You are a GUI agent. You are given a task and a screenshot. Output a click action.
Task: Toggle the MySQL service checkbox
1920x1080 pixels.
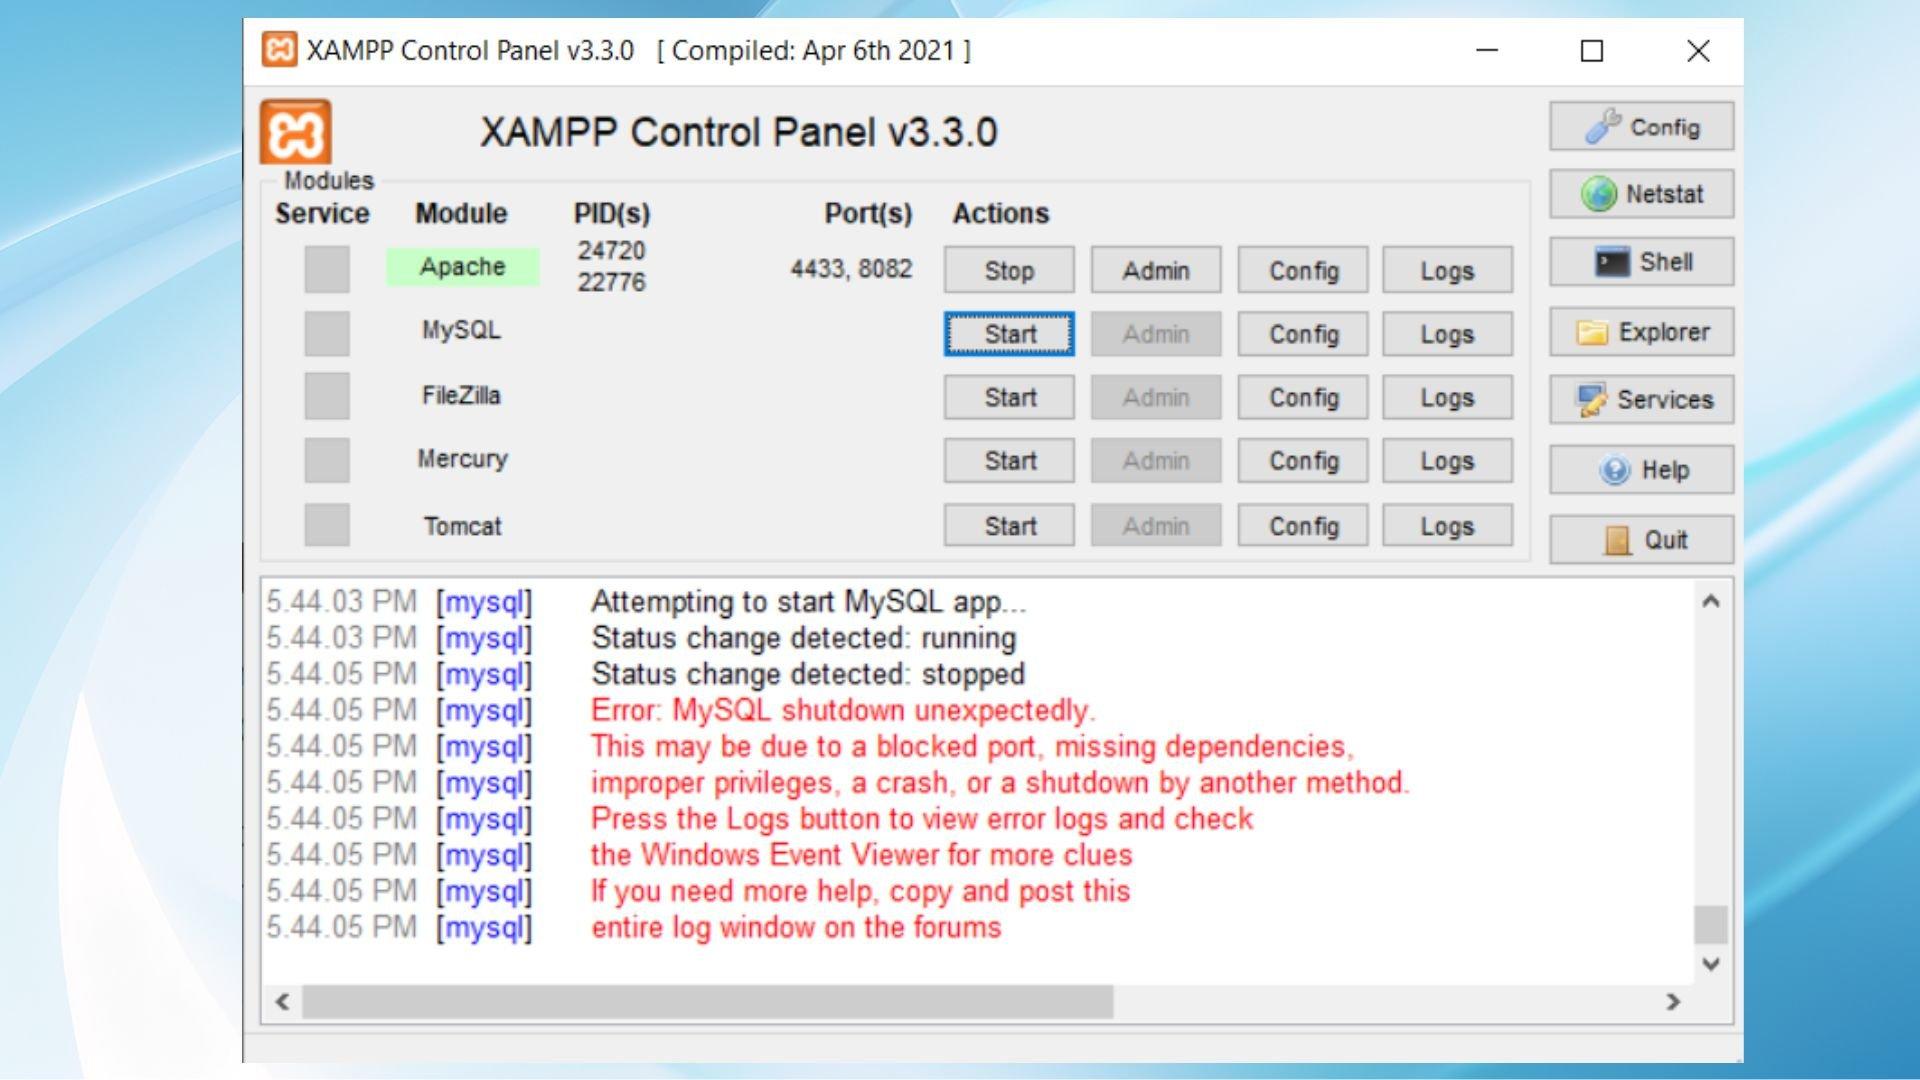coord(327,333)
